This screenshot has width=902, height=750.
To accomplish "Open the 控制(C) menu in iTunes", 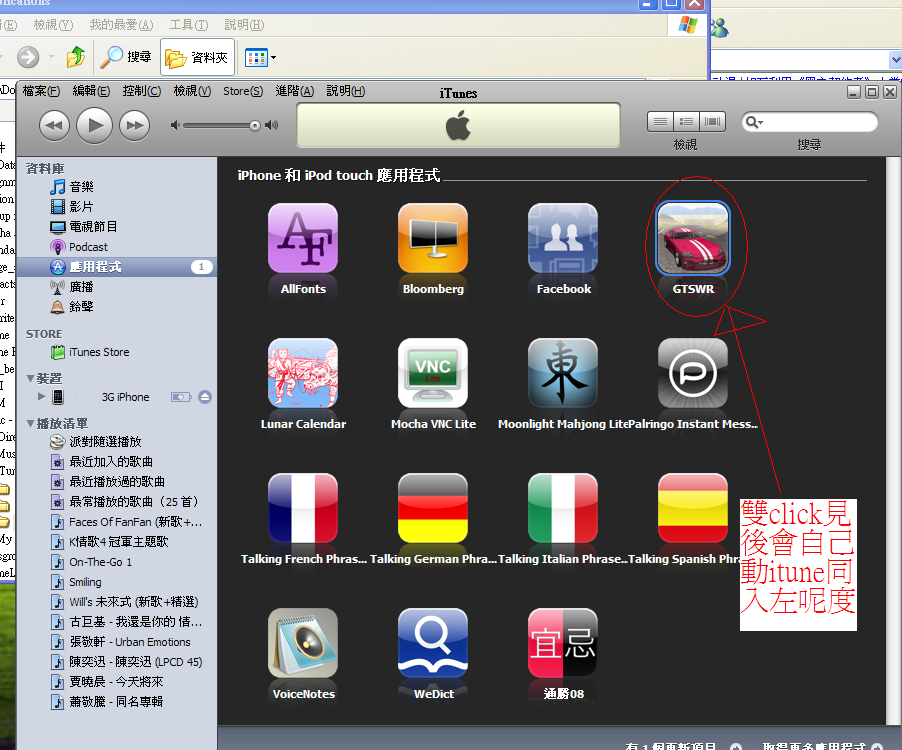I will 141,91.
